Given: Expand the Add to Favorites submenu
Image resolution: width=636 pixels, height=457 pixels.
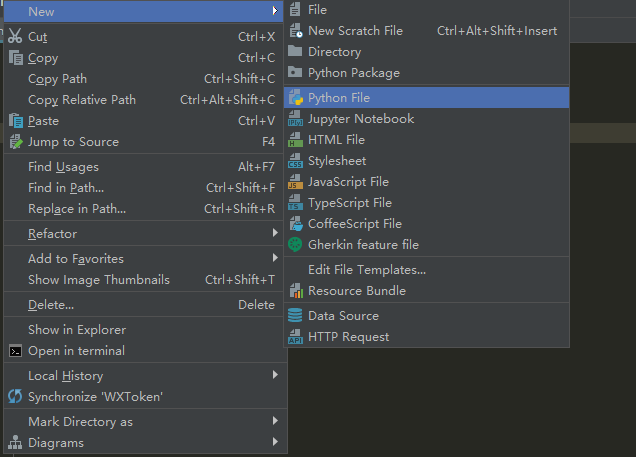Looking at the screenshot, I should (275, 259).
